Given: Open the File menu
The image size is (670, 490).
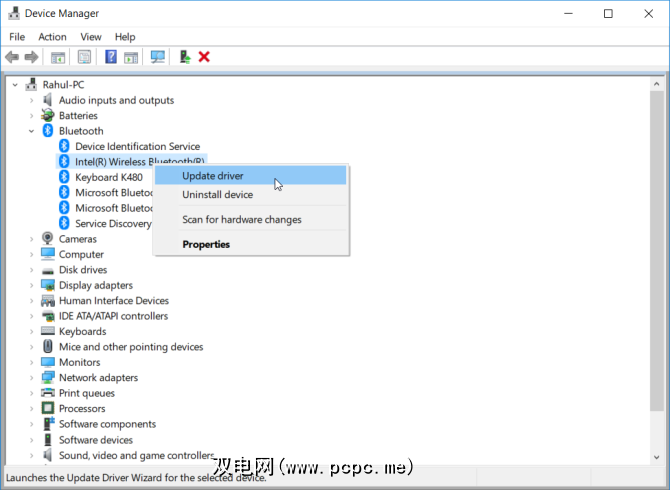Looking at the screenshot, I should pos(17,37).
